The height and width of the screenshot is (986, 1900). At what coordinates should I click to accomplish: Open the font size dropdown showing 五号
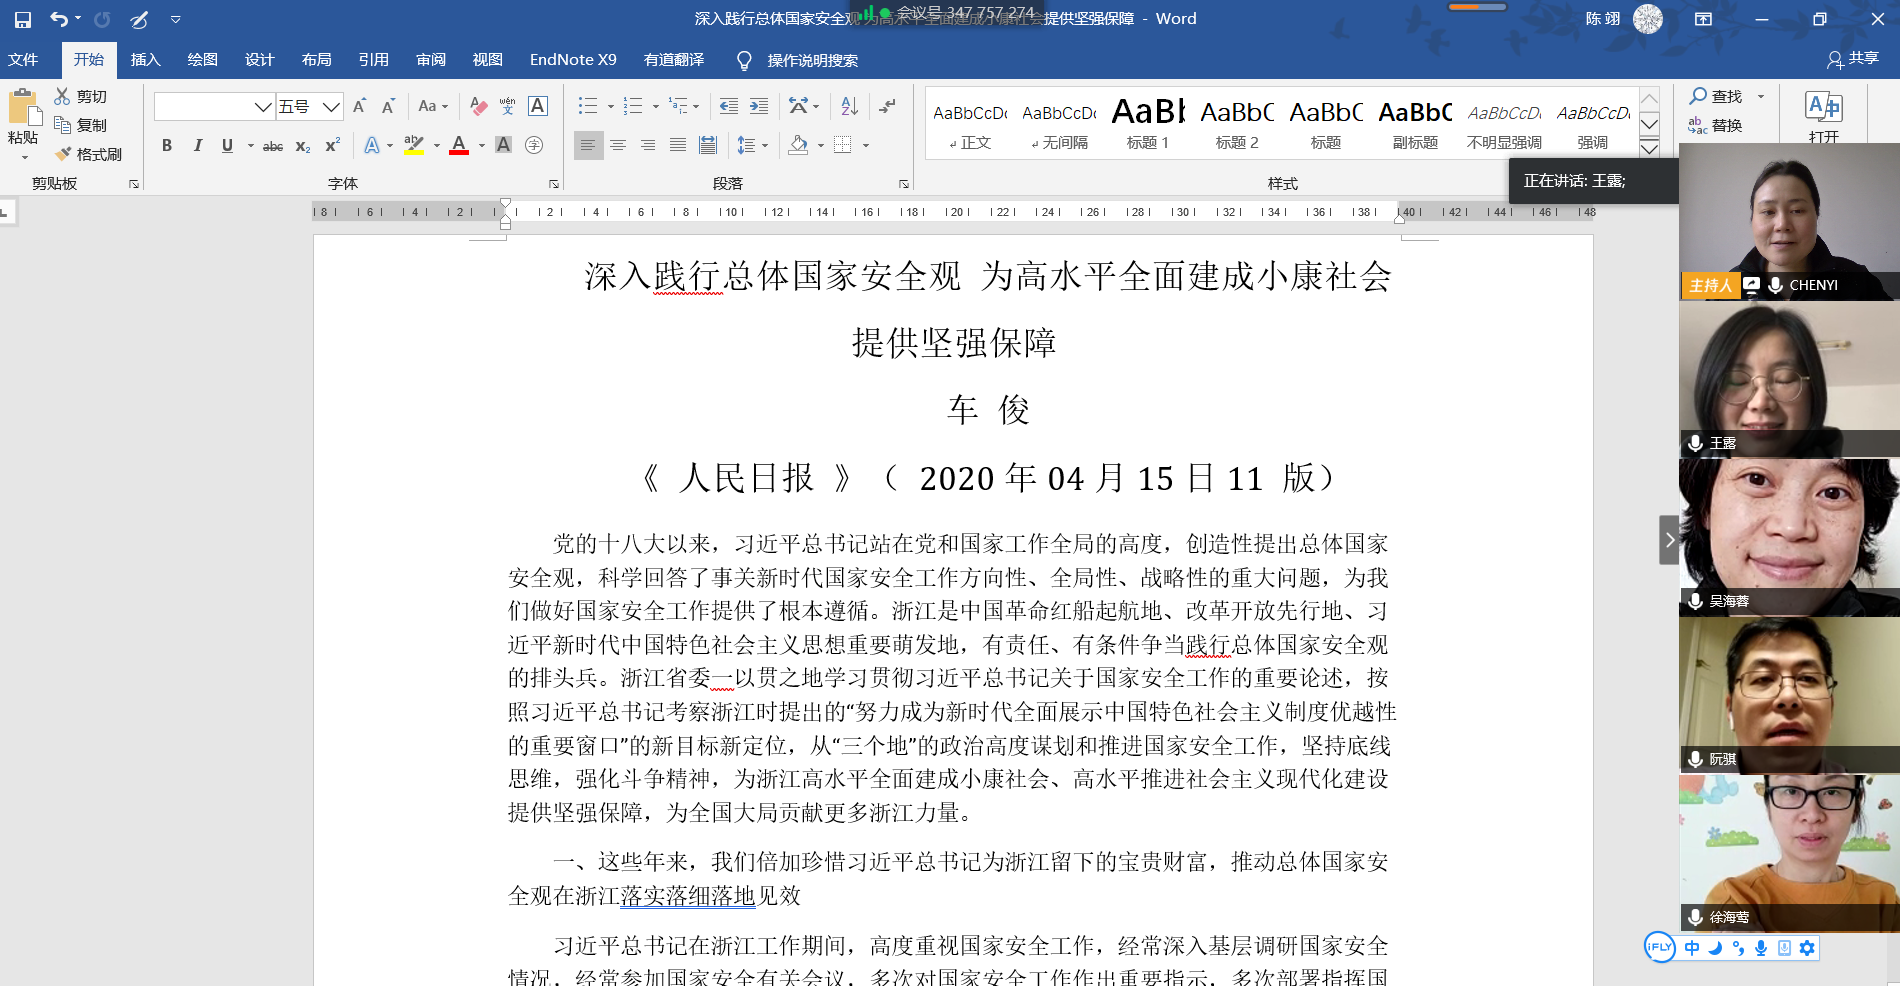(x=331, y=107)
